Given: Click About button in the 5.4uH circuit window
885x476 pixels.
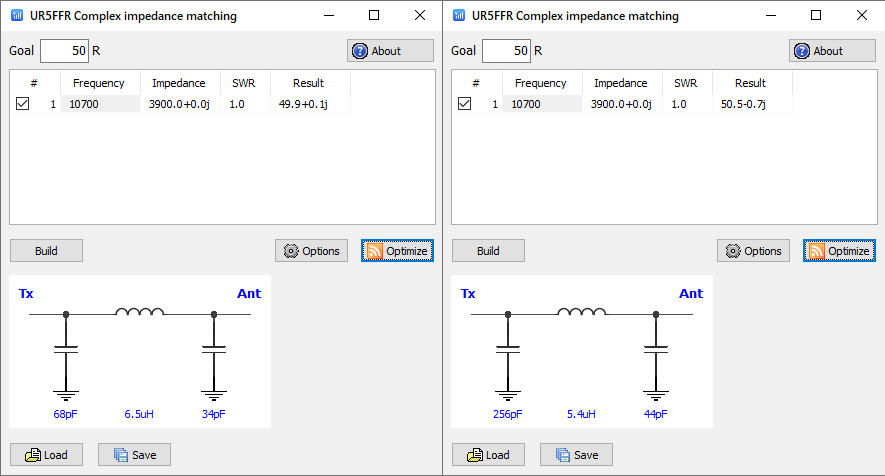Looking at the screenshot, I should tap(832, 51).
